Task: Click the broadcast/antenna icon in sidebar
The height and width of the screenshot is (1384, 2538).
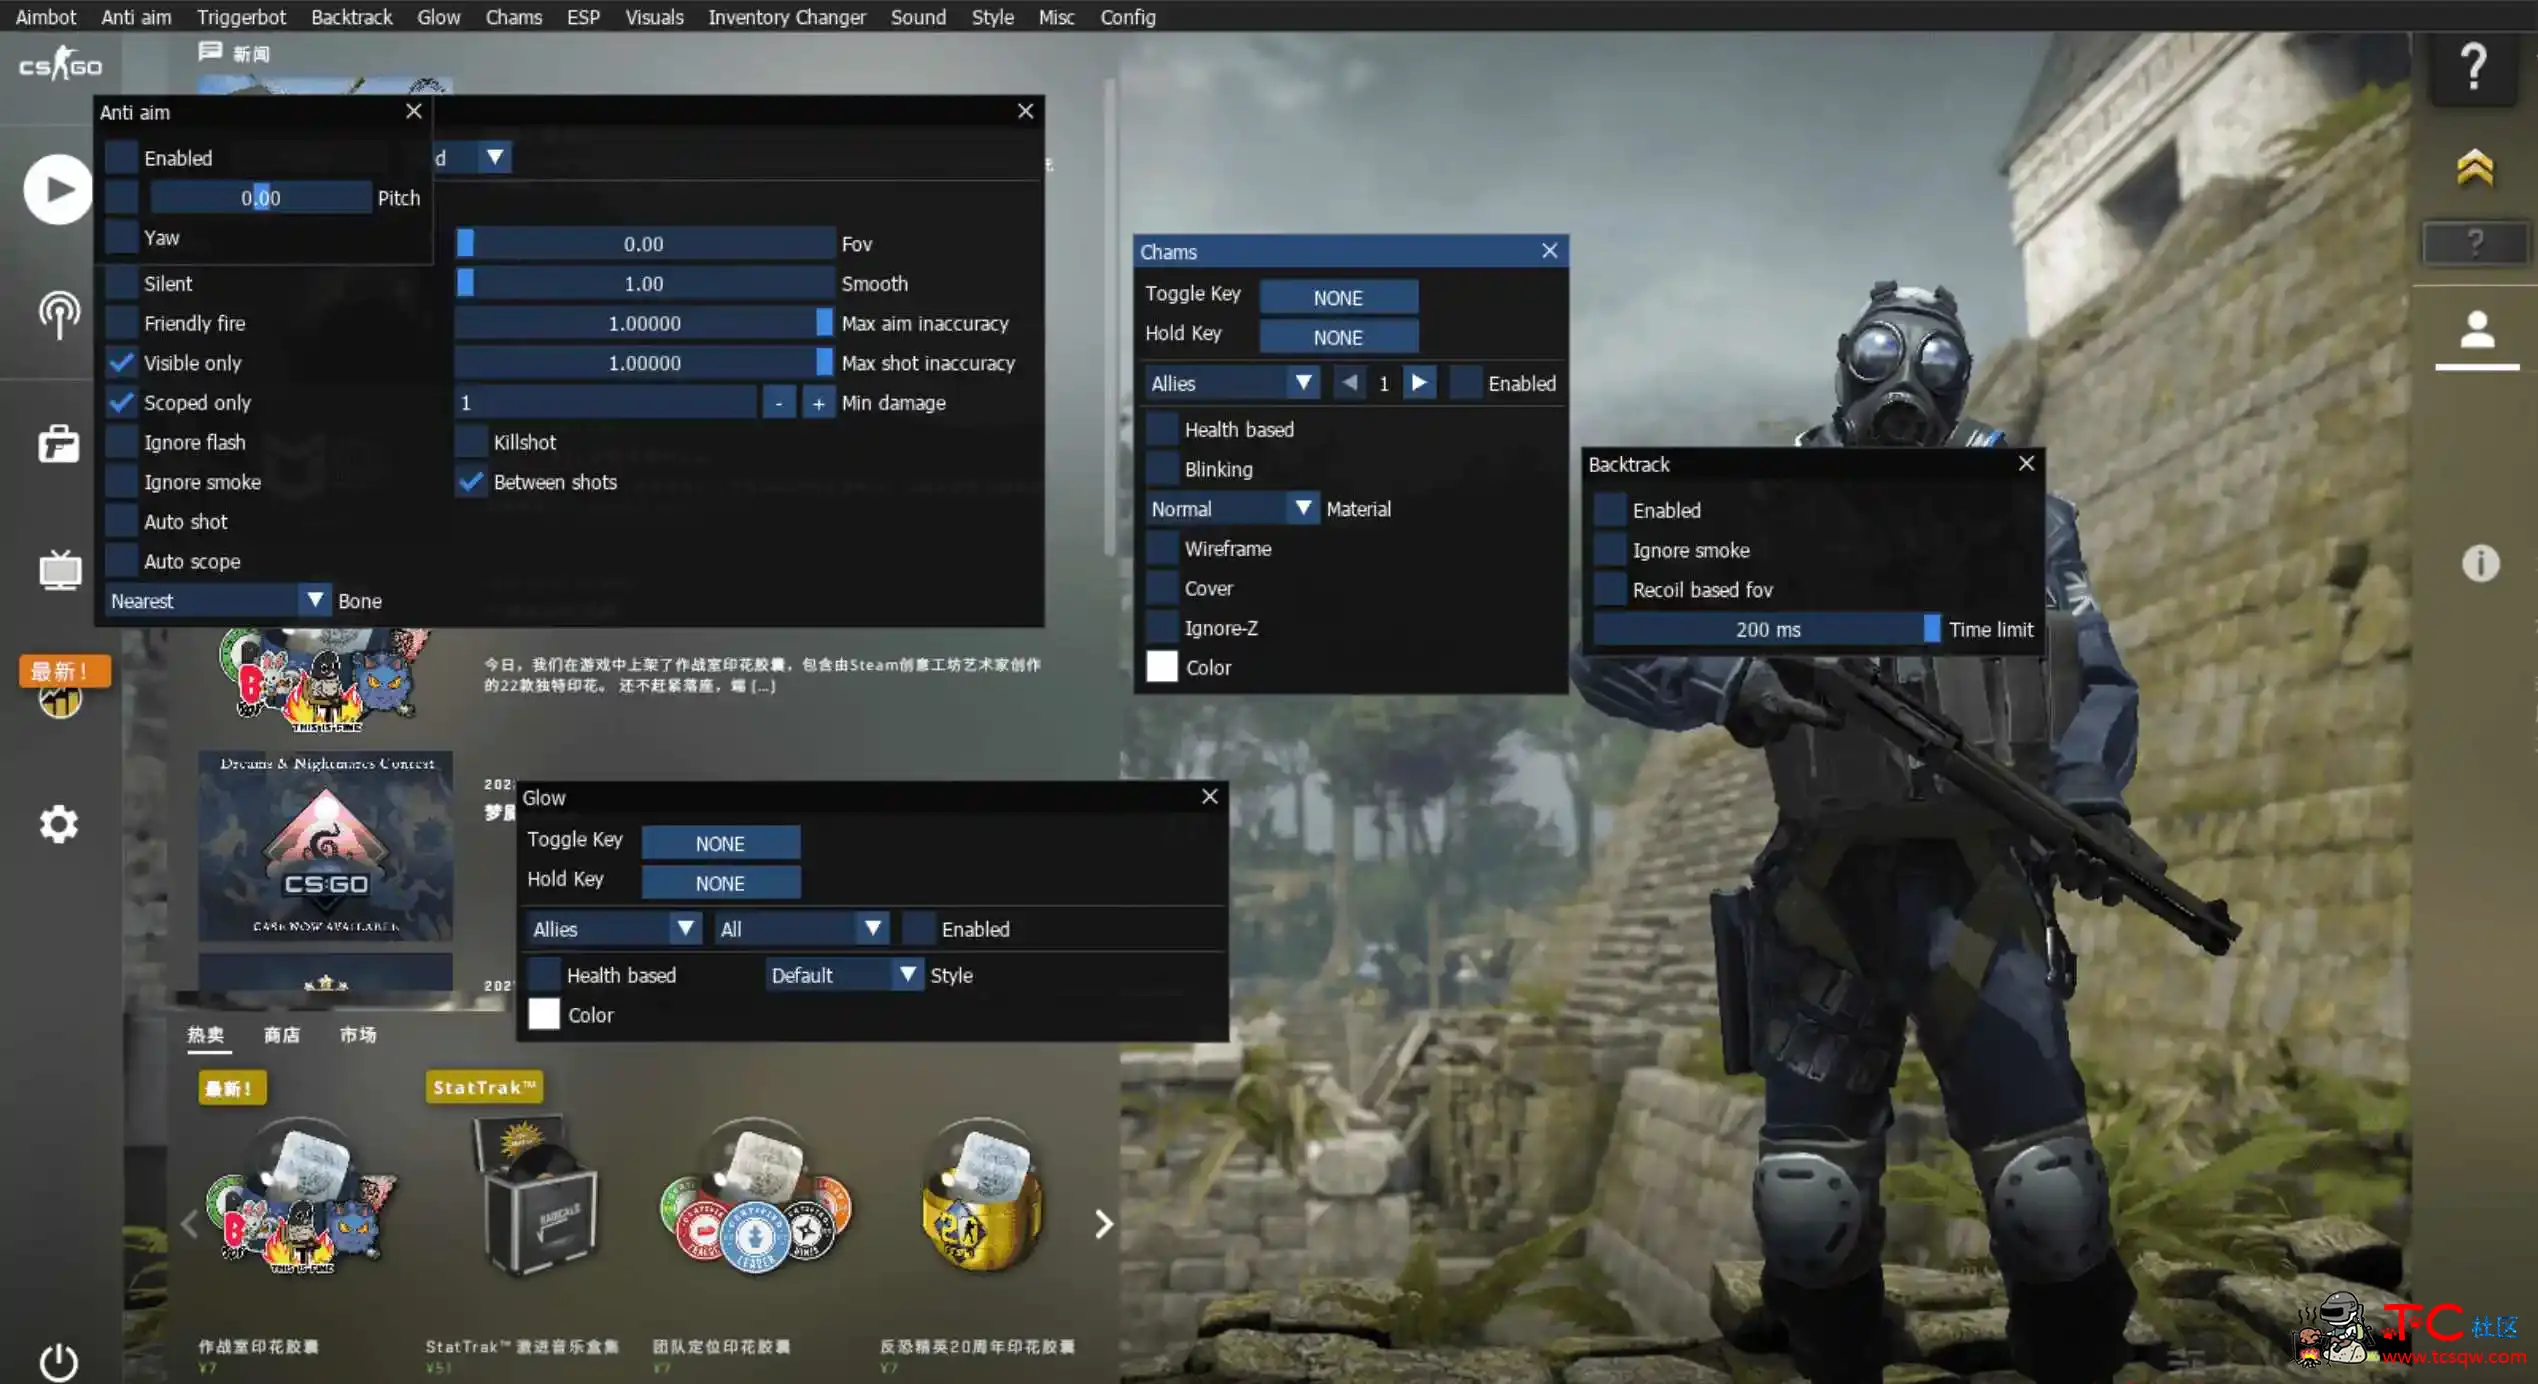Action: tap(56, 315)
